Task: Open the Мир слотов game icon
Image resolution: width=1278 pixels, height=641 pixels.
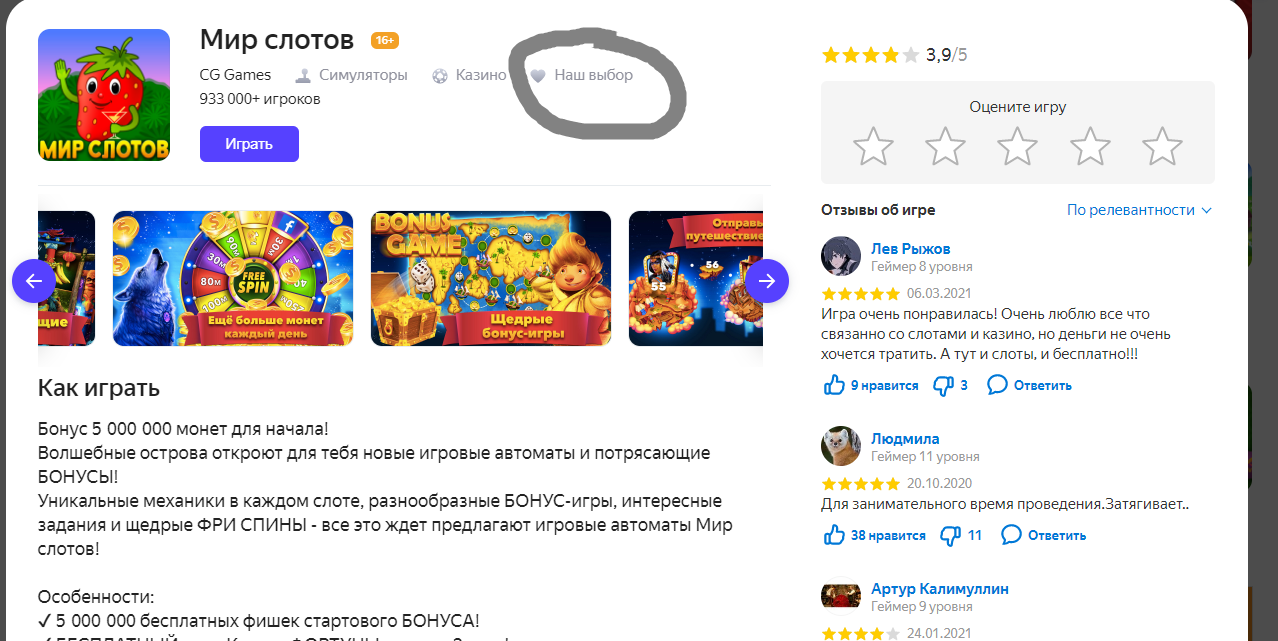Action: (104, 95)
